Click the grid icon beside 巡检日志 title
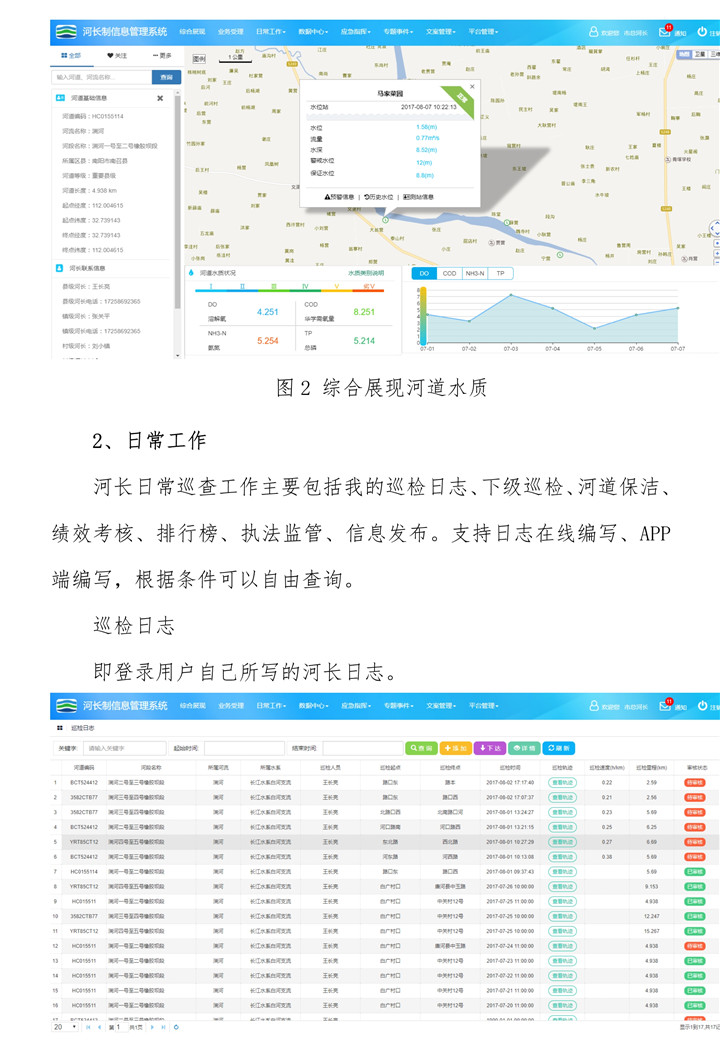The image size is (720, 1058). point(59,728)
